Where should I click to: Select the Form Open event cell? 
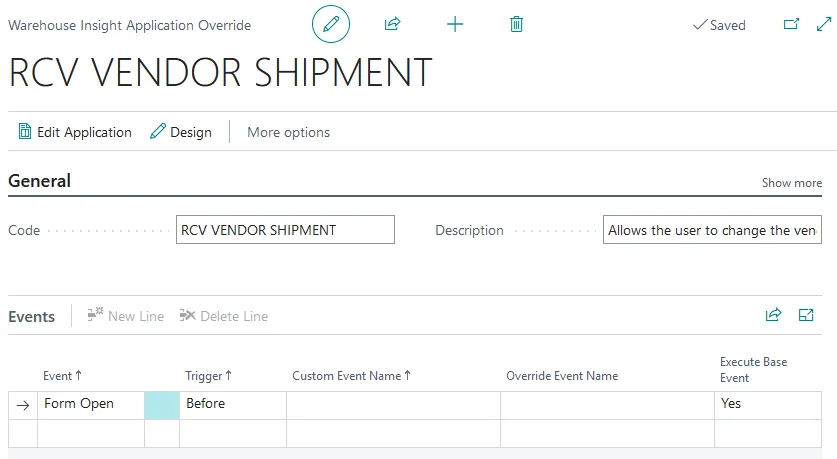pyautogui.click(x=90, y=404)
